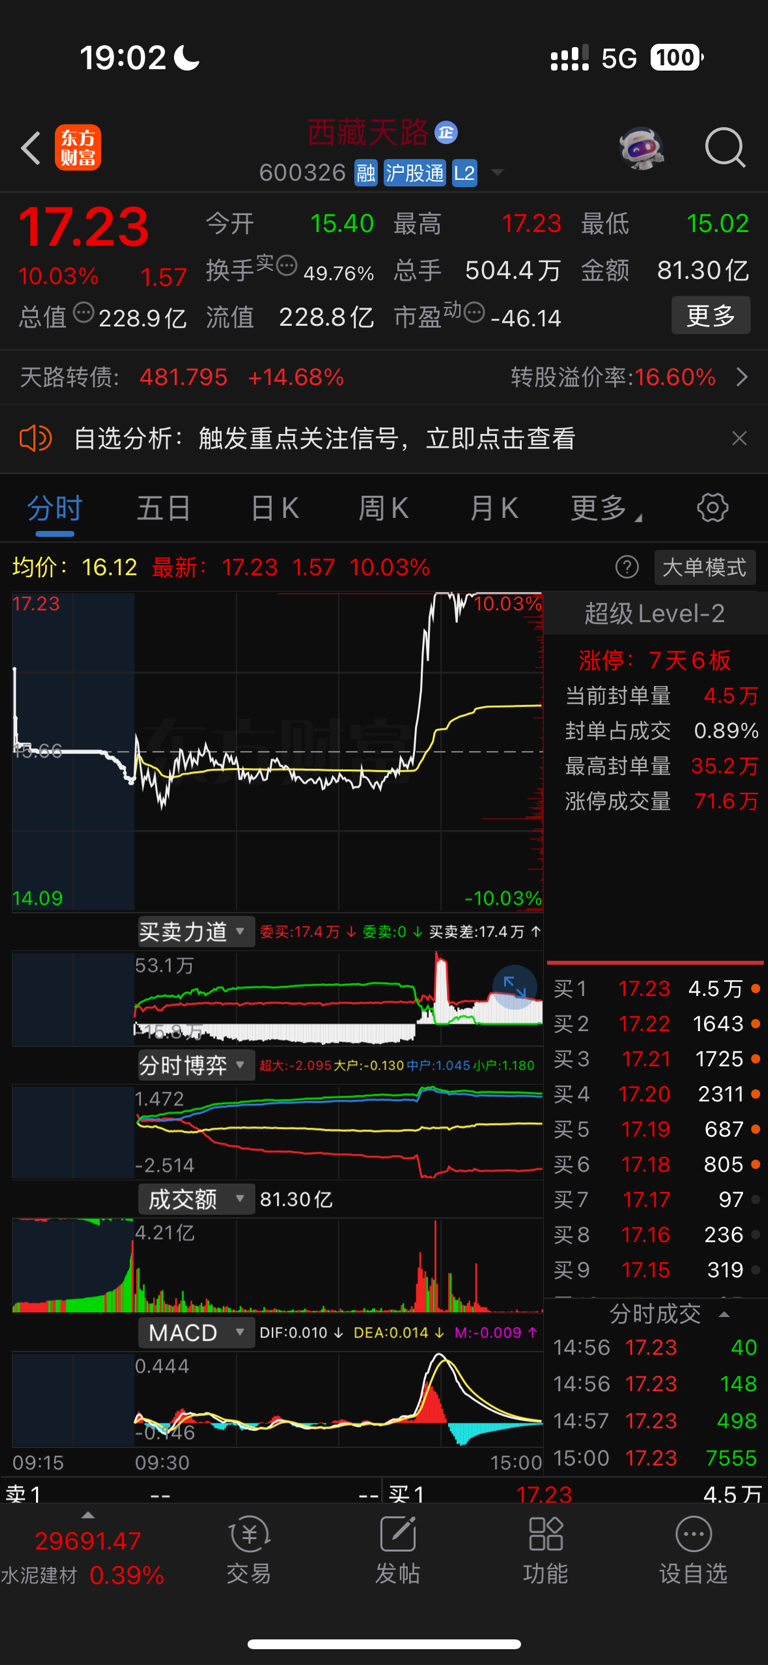Tap the 沪股通 badge
The image size is (769, 1665).
pos(414,173)
